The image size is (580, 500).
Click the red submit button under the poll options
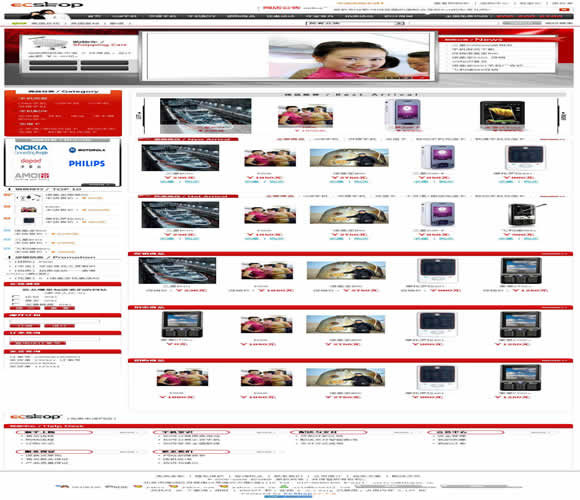coord(25,308)
